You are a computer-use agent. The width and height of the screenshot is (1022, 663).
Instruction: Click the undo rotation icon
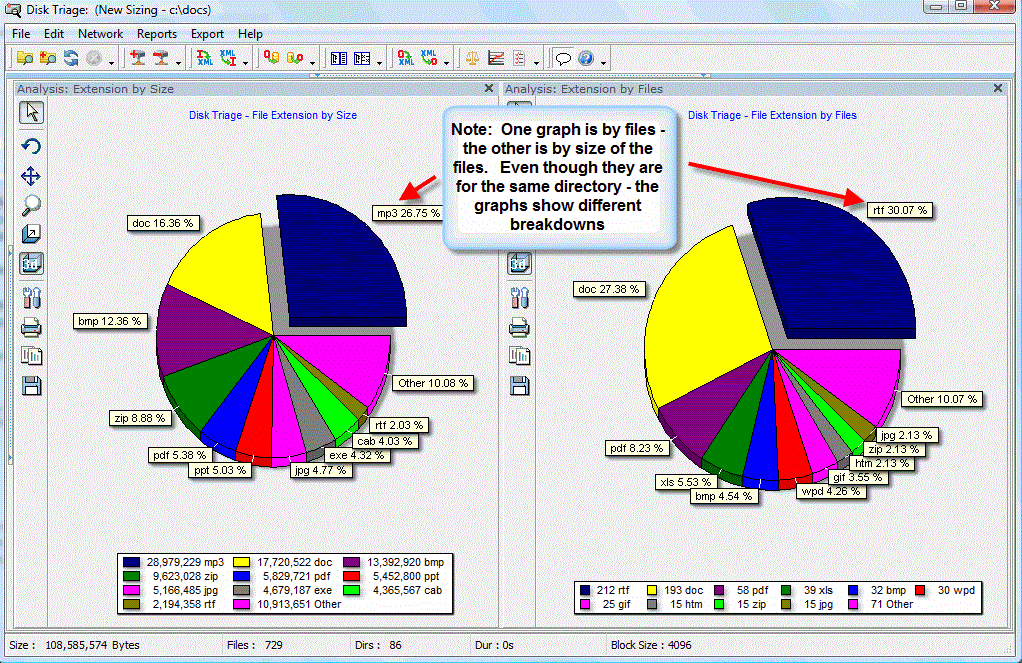31,145
